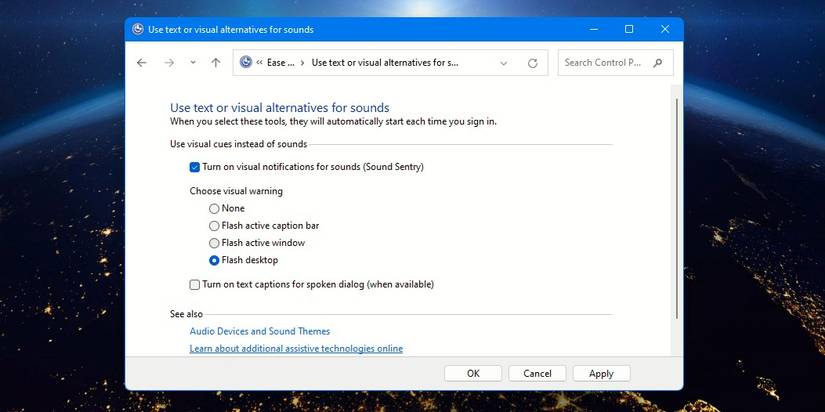
Task: Open the recent locations dropdown arrow
Action: tap(193, 63)
